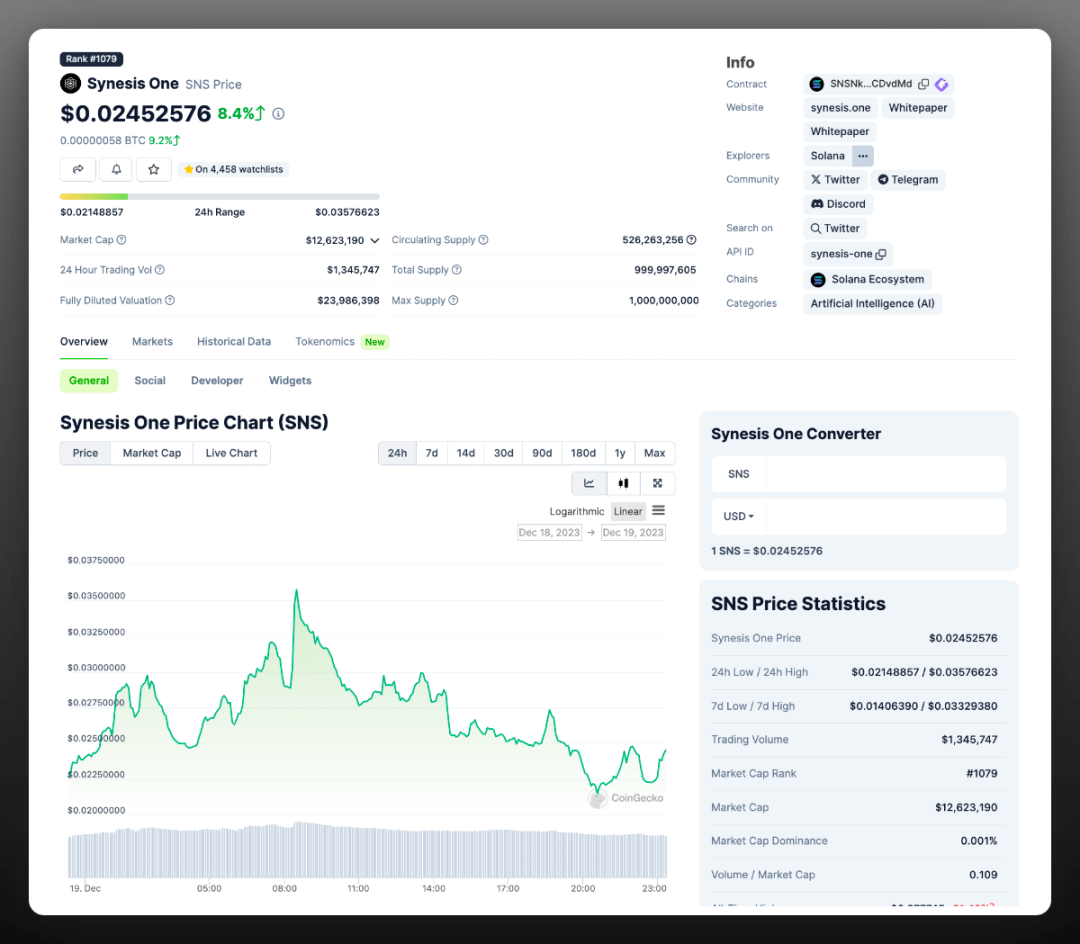Switch to candlestick chart view icon
Screen dimensions: 1080x944
(x=623, y=483)
